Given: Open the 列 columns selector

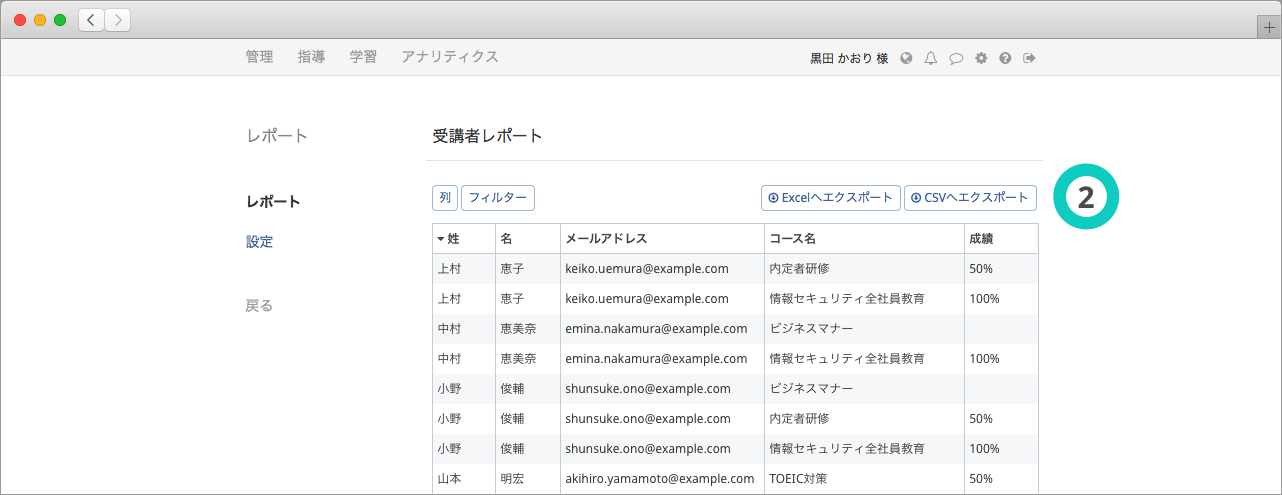Looking at the screenshot, I should [445, 198].
